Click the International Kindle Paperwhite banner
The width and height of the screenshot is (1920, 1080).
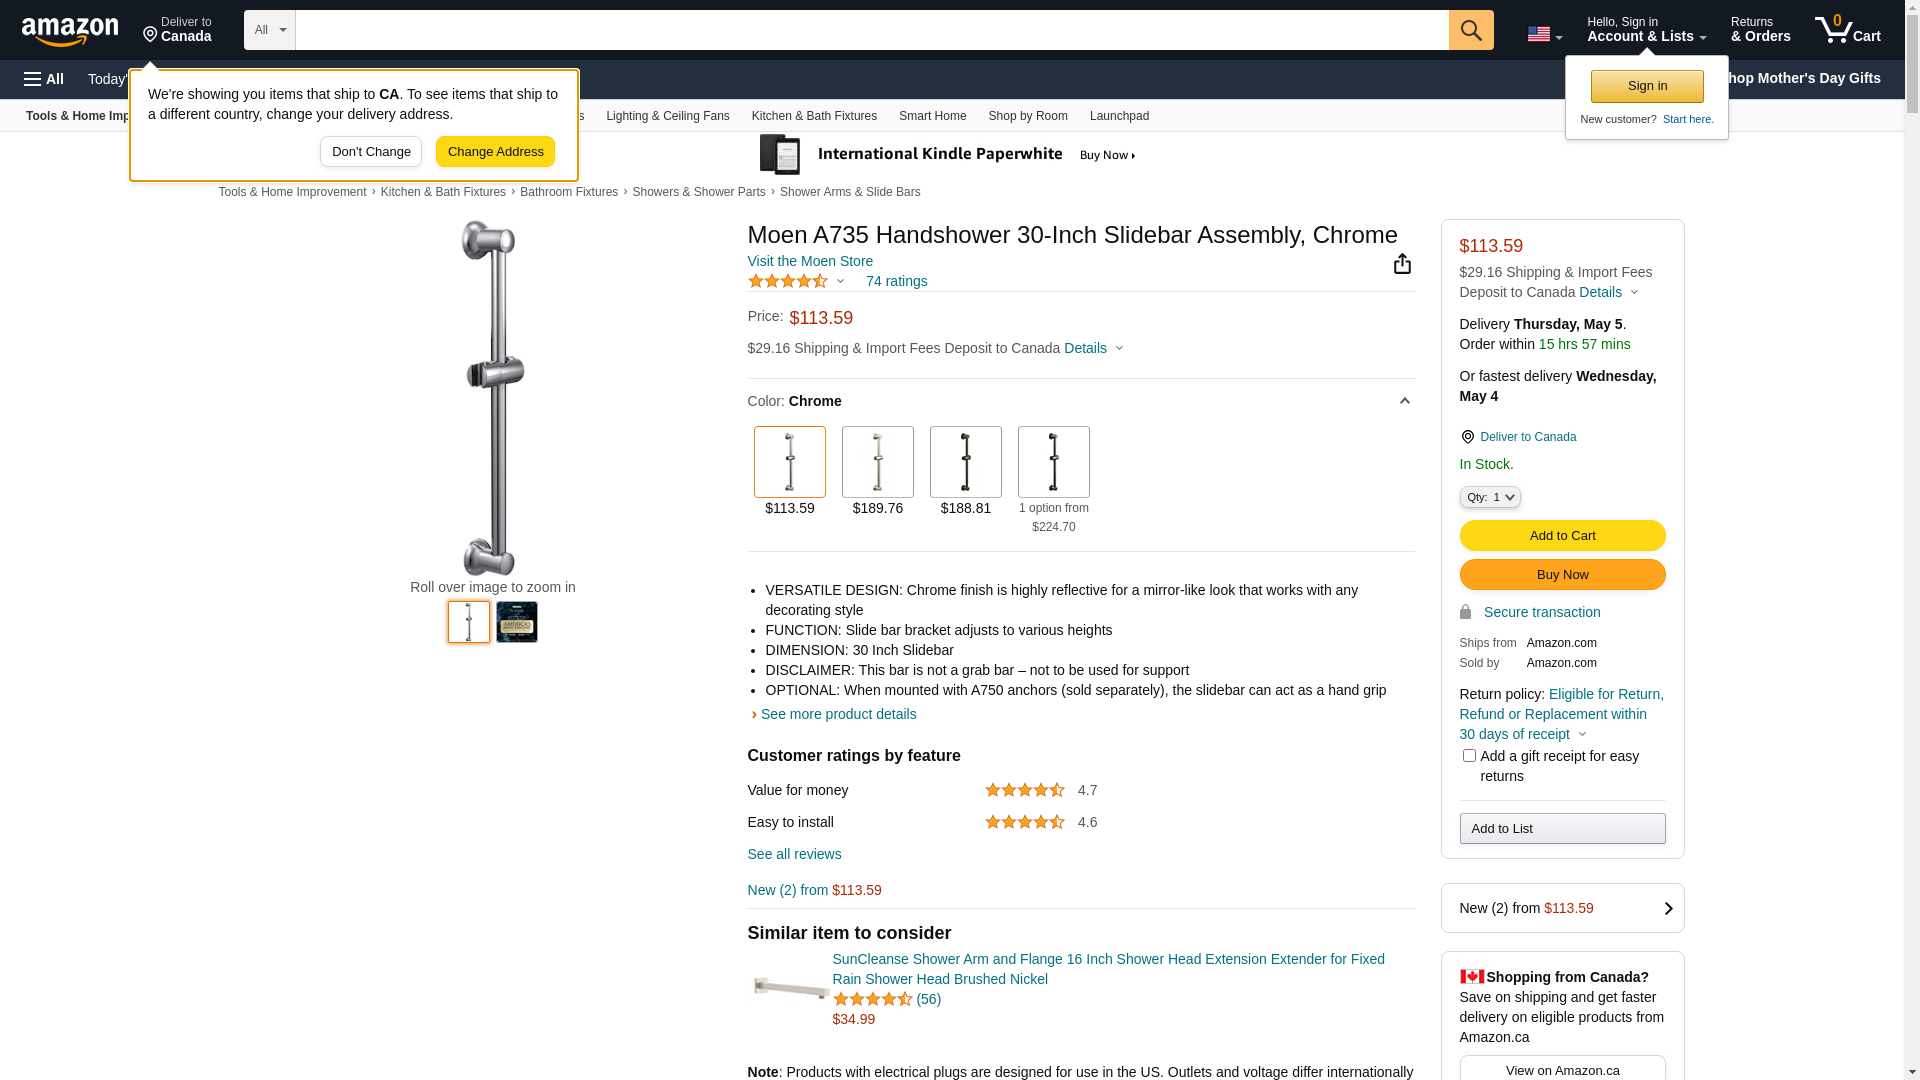(x=947, y=155)
